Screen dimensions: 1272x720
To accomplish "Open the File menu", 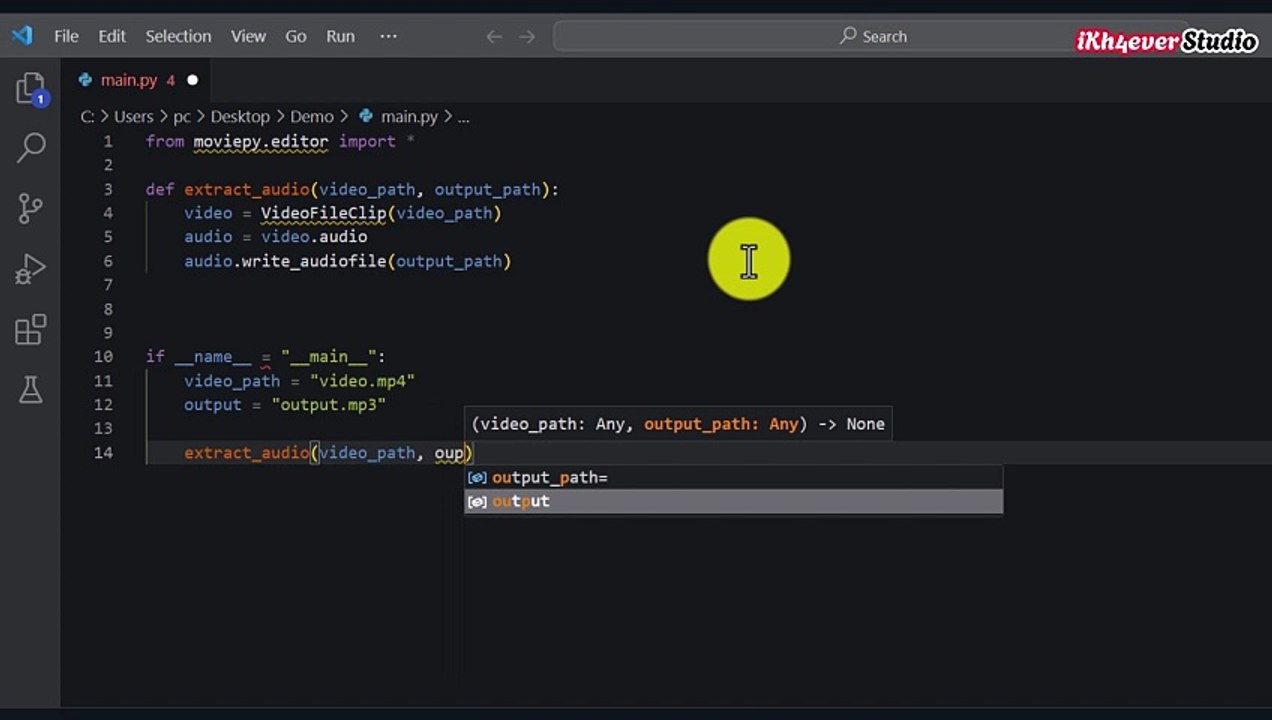I will tap(66, 36).
